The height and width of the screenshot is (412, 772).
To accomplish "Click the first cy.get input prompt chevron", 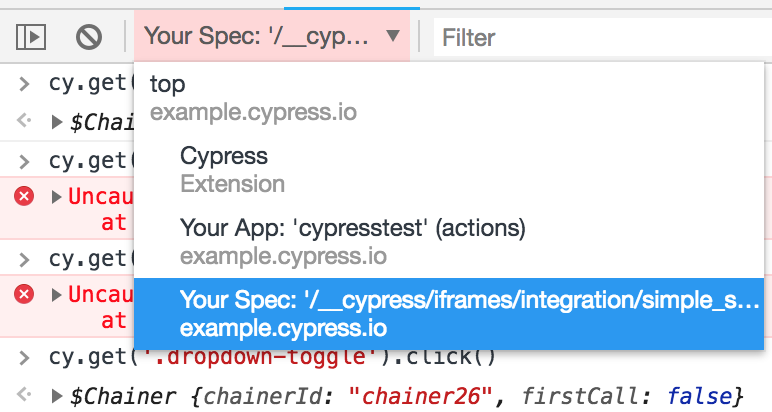I will pyautogui.click(x=24, y=84).
